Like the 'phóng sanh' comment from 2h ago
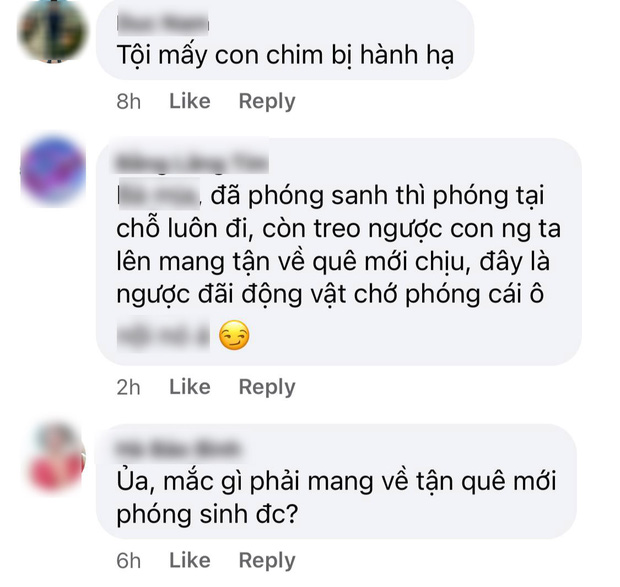The width and height of the screenshot is (620, 587). 190,387
